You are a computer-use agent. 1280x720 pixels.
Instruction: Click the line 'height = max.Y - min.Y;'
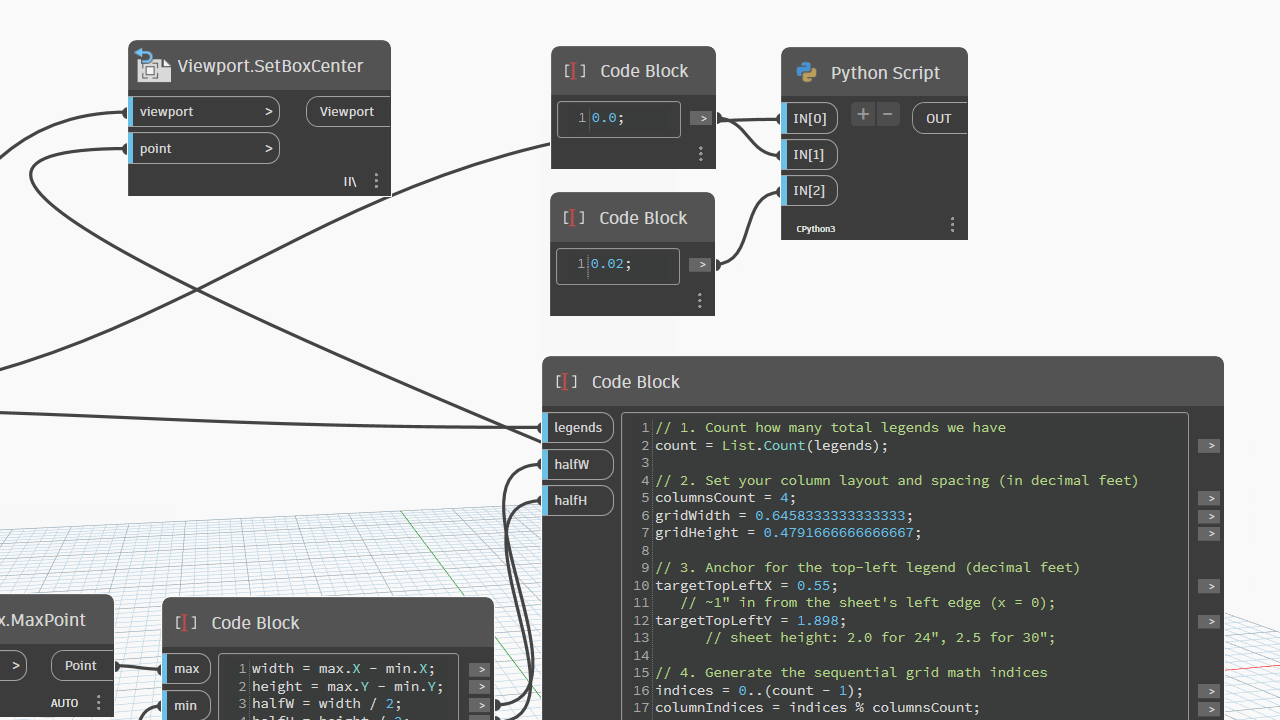(348, 686)
